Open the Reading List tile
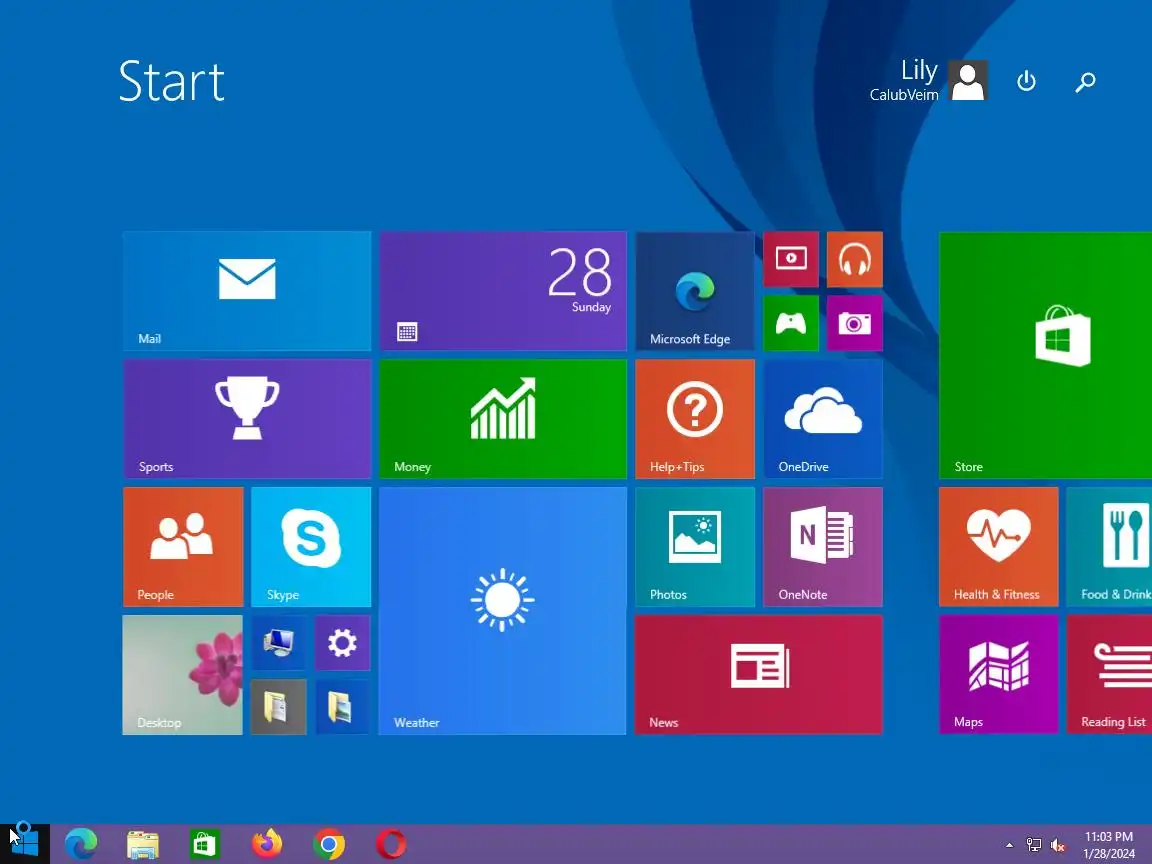The width and height of the screenshot is (1152, 864). coord(1109,674)
